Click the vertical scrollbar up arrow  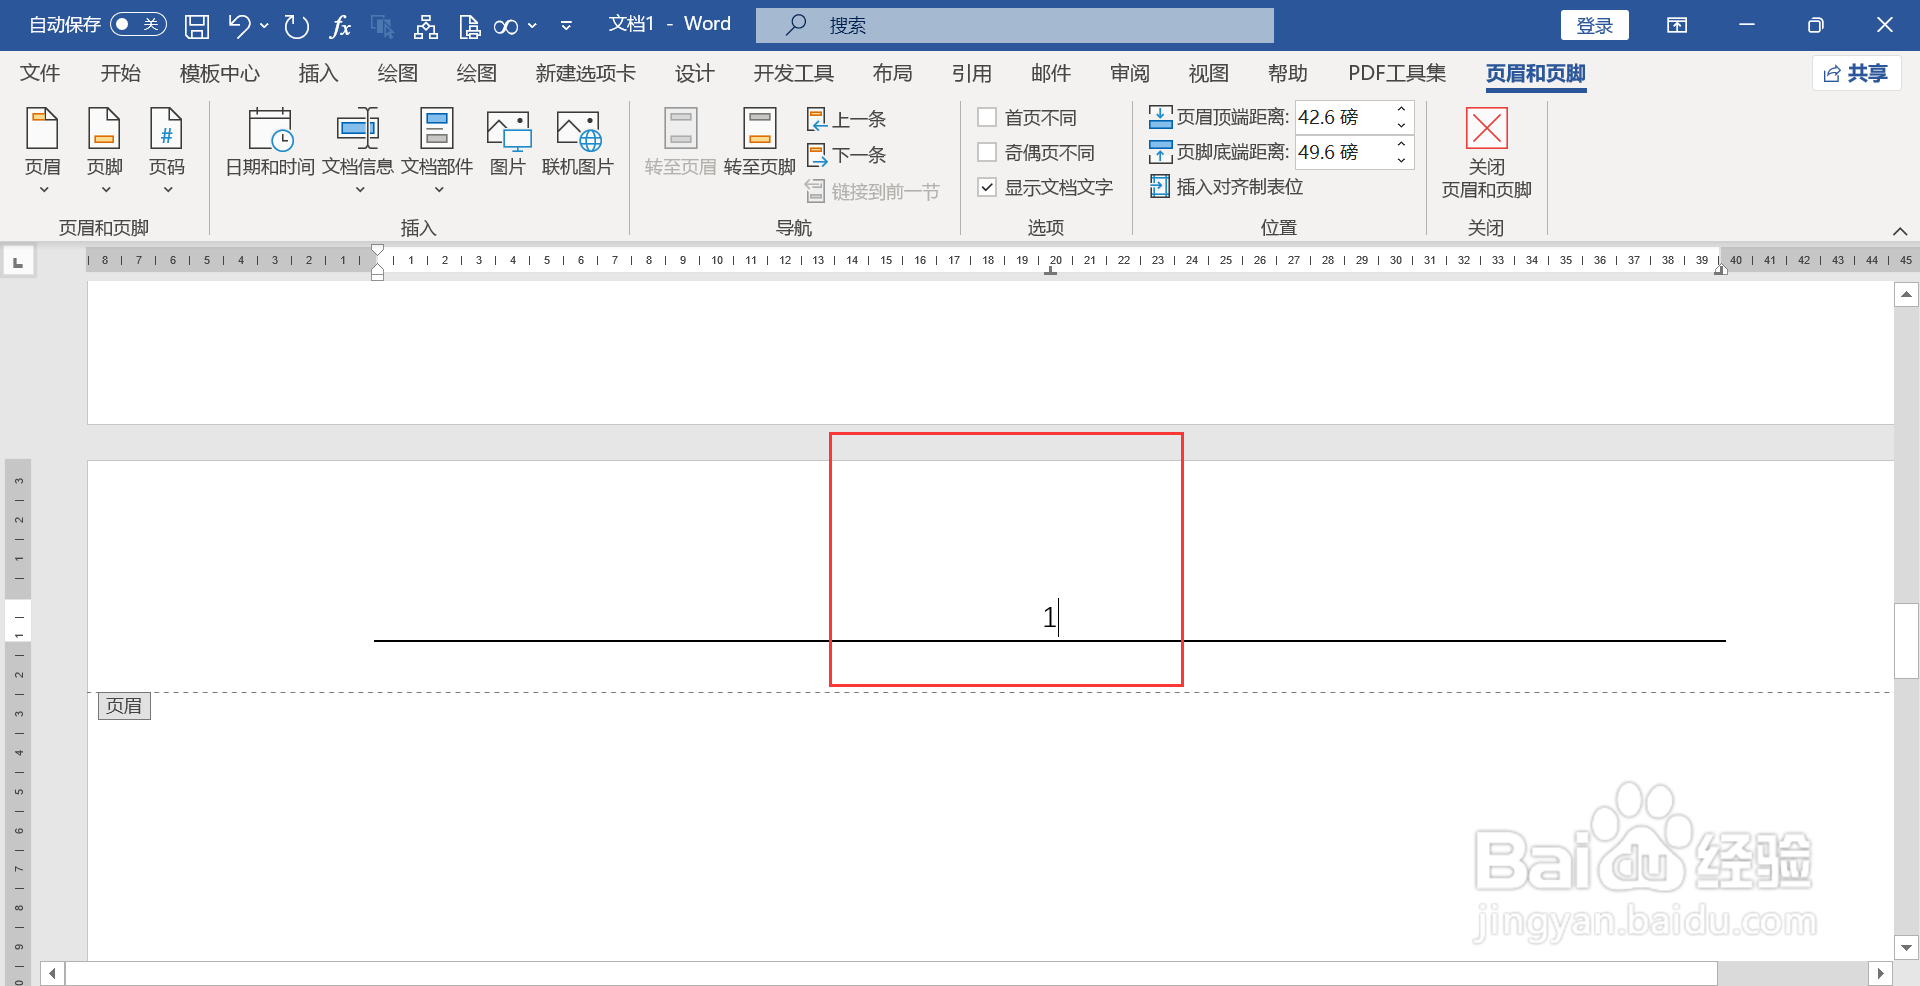pyautogui.click(x=1906, y=294)
